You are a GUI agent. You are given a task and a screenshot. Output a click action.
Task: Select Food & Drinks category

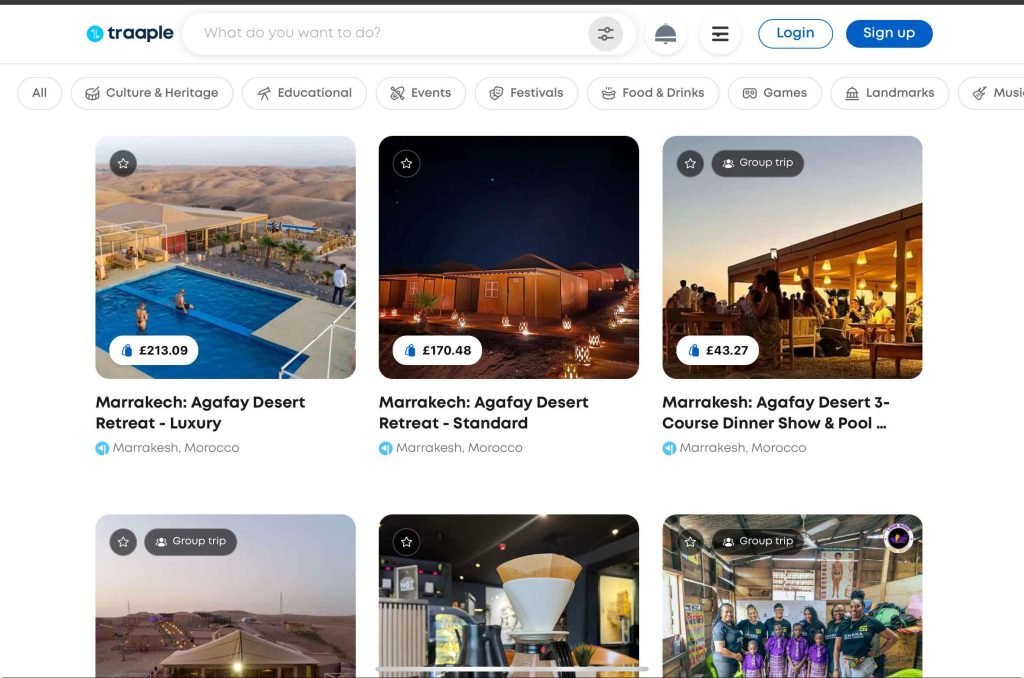[652, 93]
